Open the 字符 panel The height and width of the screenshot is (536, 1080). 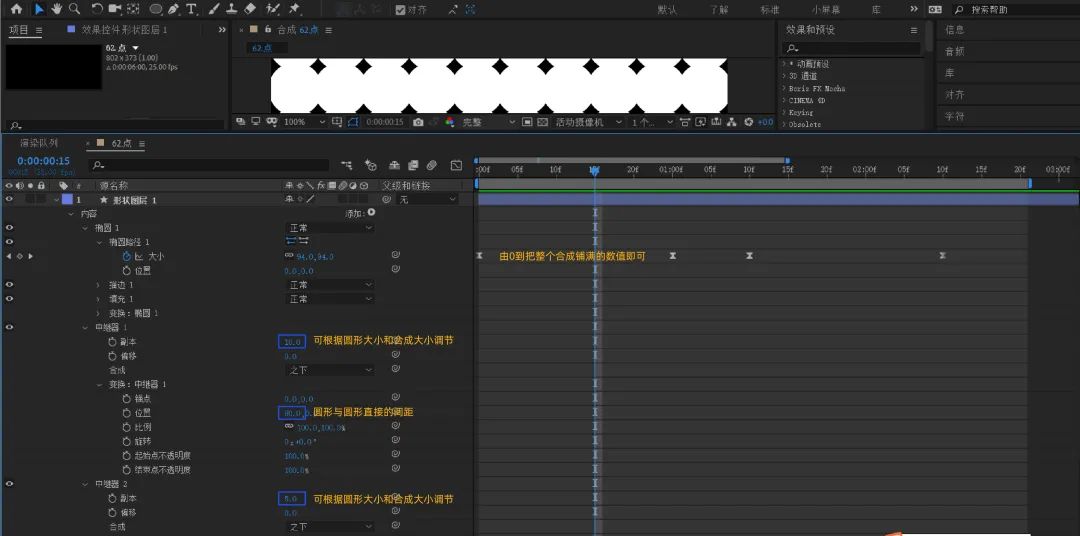click(955, 116)
